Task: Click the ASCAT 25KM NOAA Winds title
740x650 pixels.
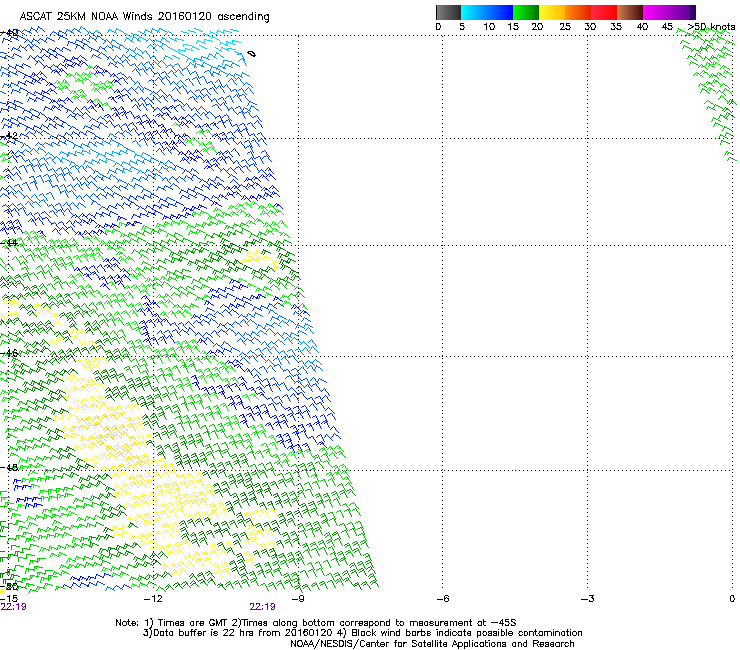Action: 144,17
